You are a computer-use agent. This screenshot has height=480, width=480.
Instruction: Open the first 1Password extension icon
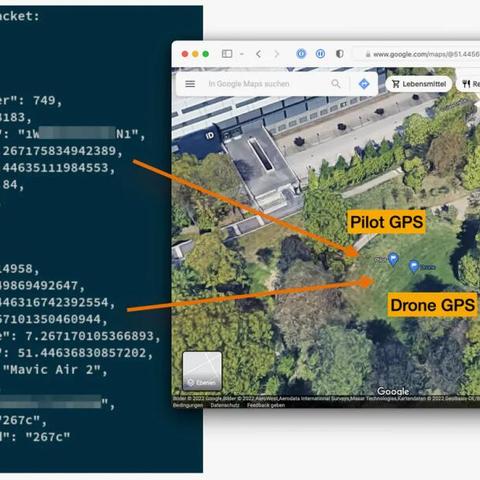tap(301, 54)
